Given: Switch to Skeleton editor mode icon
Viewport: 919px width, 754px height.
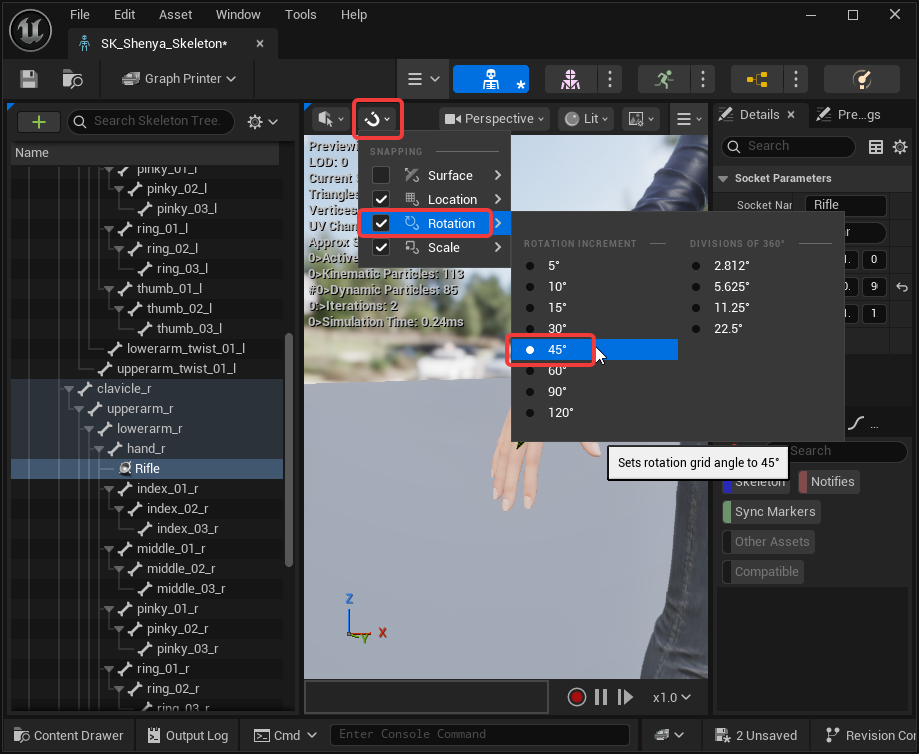Looking at the screenshot, I should [x=491, y=79].
